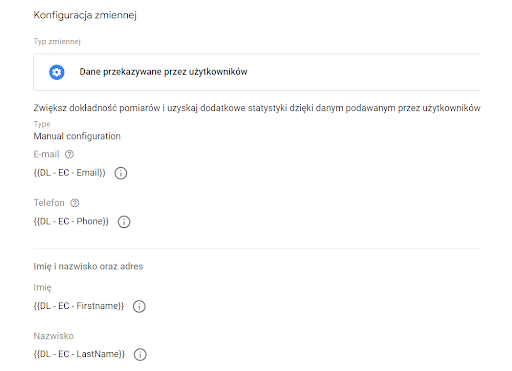Click the Imię i nazwisko oraz adres section heading
This screenshot has width=512, height=371.
[88, 266]
